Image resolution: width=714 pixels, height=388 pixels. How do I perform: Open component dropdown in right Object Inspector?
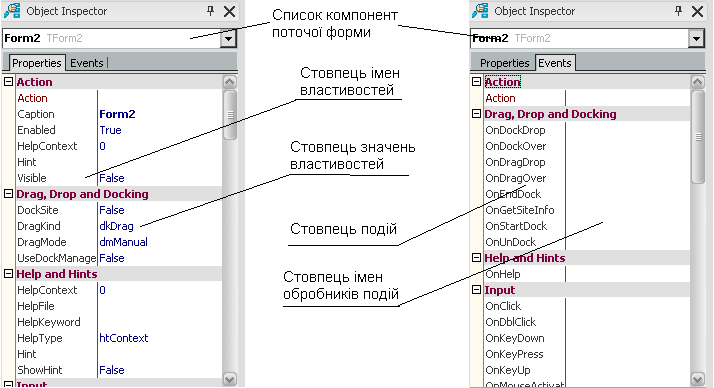pos(696,38)
